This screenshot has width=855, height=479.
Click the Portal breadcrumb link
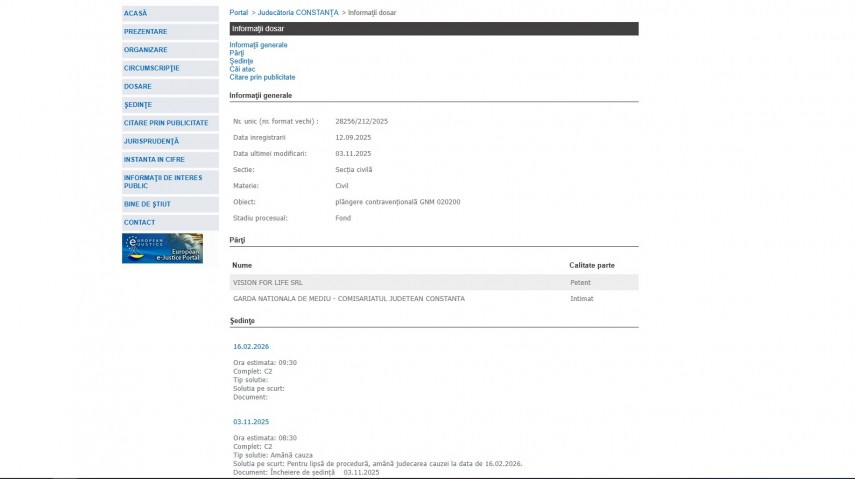point(239,12)
